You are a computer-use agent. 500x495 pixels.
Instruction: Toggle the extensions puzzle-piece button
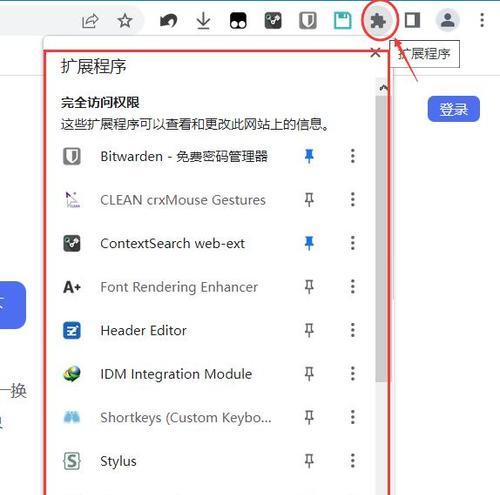click(x=378, y=21)
